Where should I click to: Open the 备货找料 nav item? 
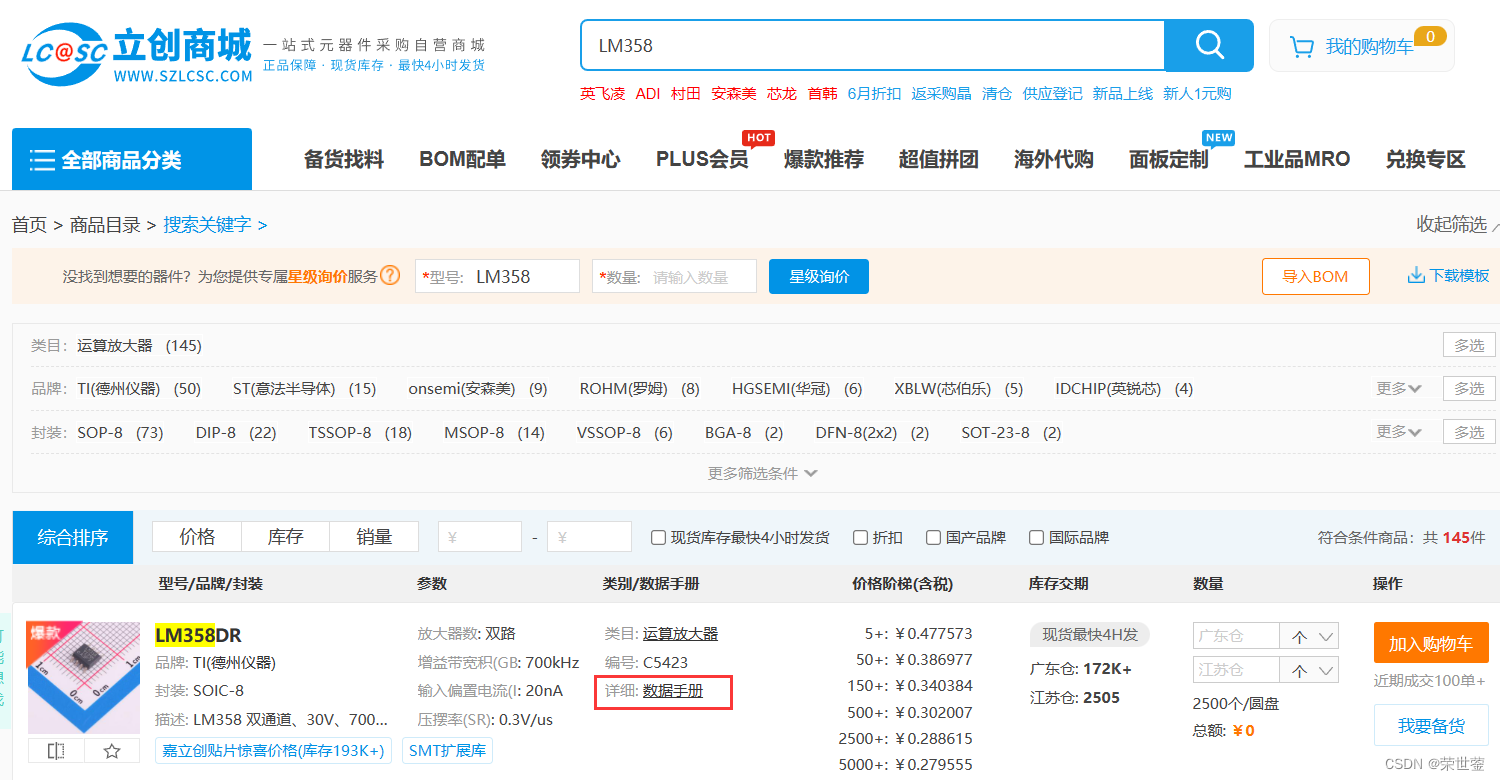pos(344,160)
